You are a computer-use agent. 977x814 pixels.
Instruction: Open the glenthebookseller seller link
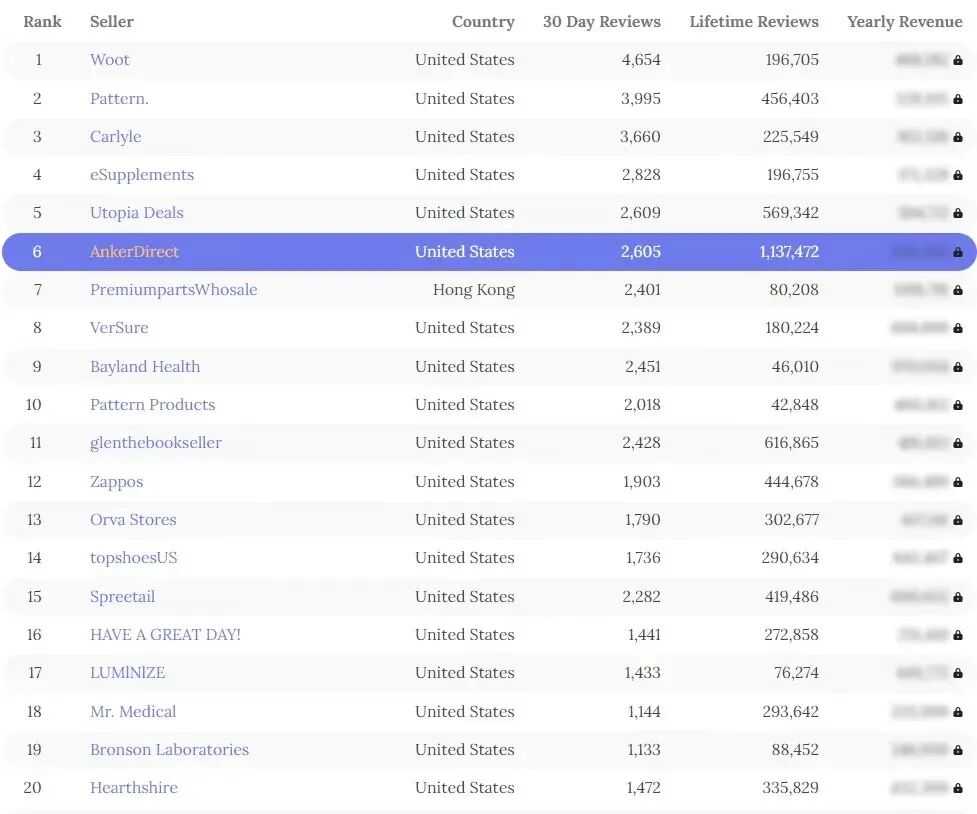tap(156, 443)
